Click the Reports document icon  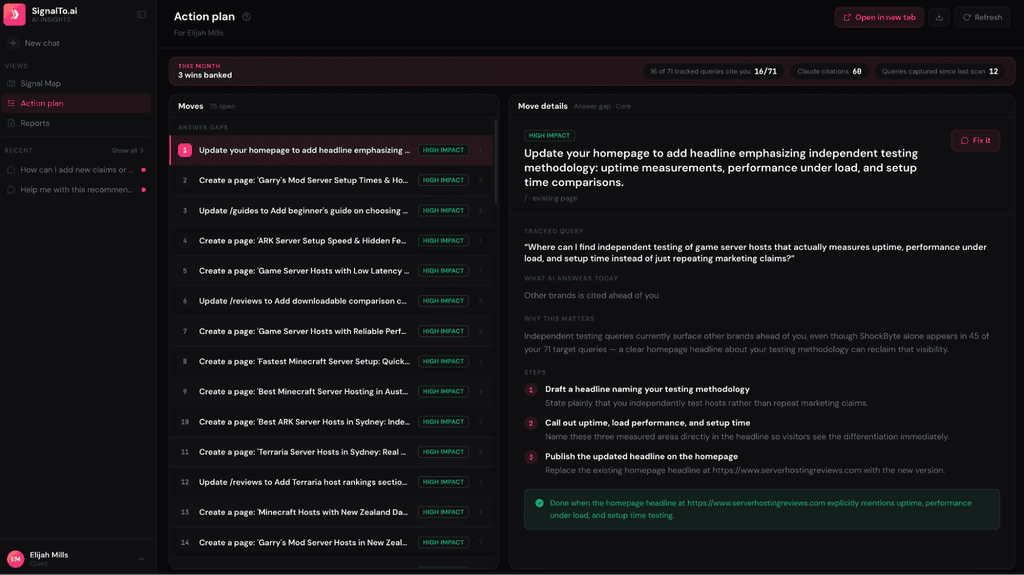(11, 123)
